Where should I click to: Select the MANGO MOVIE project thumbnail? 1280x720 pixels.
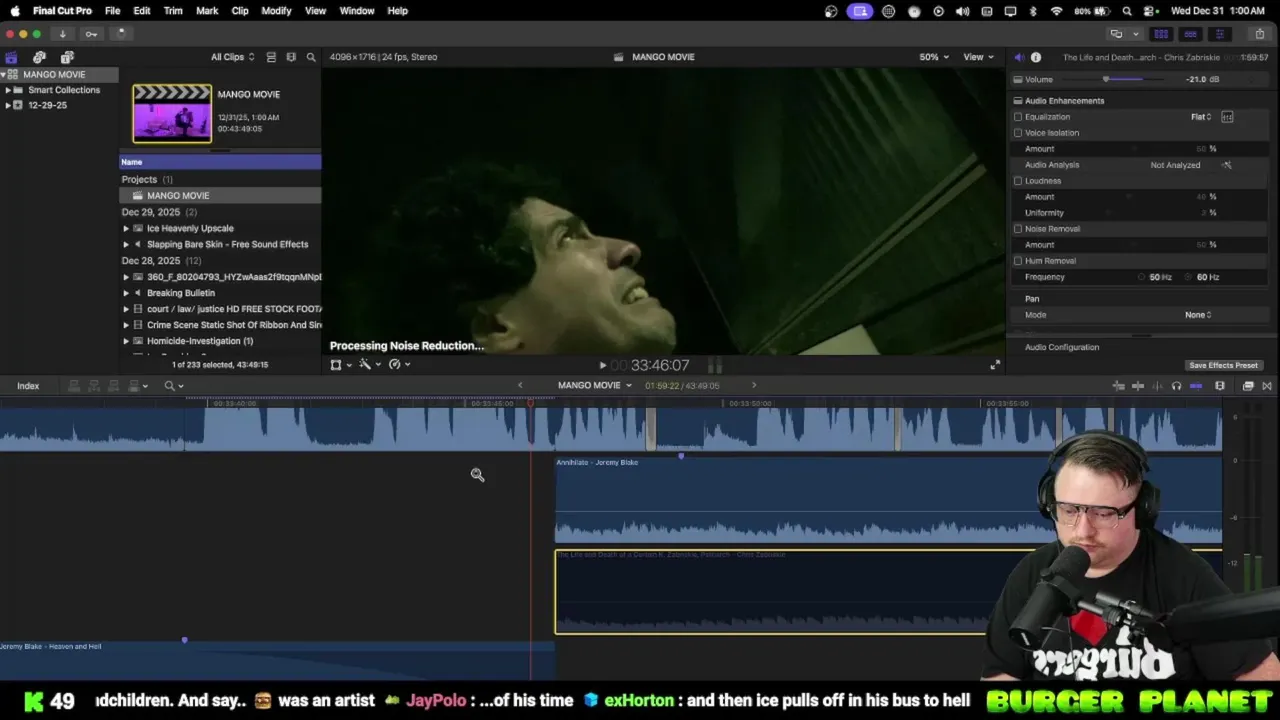(172, 113)
